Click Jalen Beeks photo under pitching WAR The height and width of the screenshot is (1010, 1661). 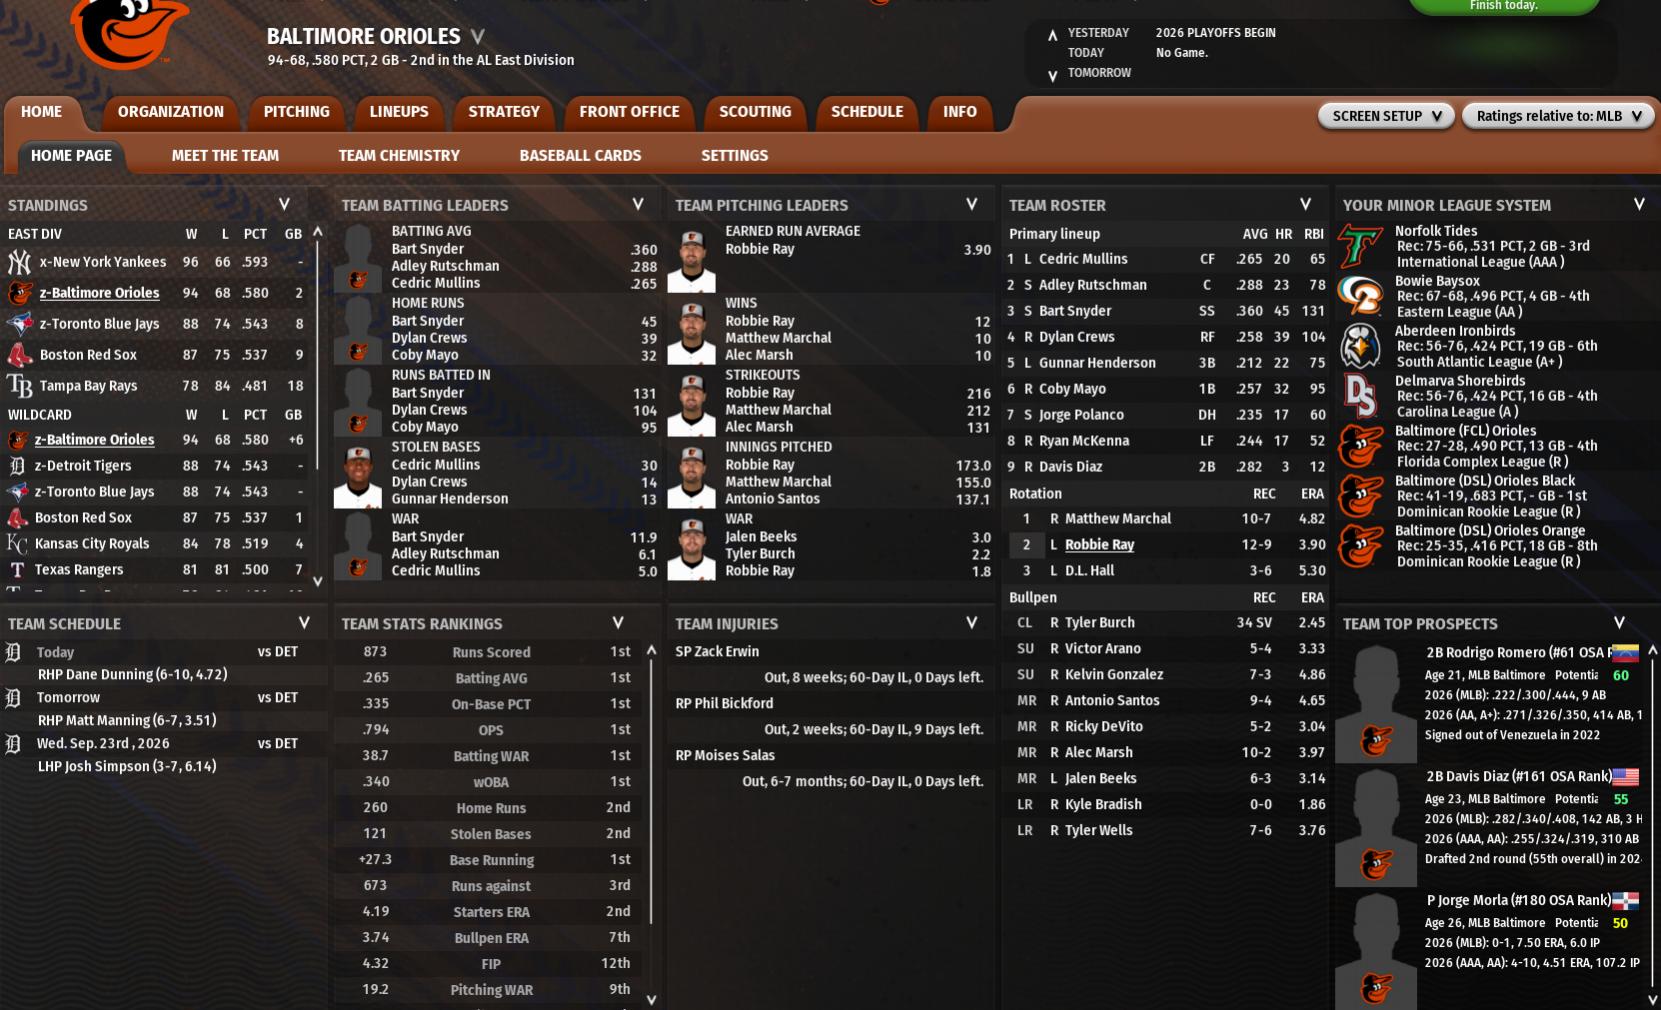coord(691,549)
